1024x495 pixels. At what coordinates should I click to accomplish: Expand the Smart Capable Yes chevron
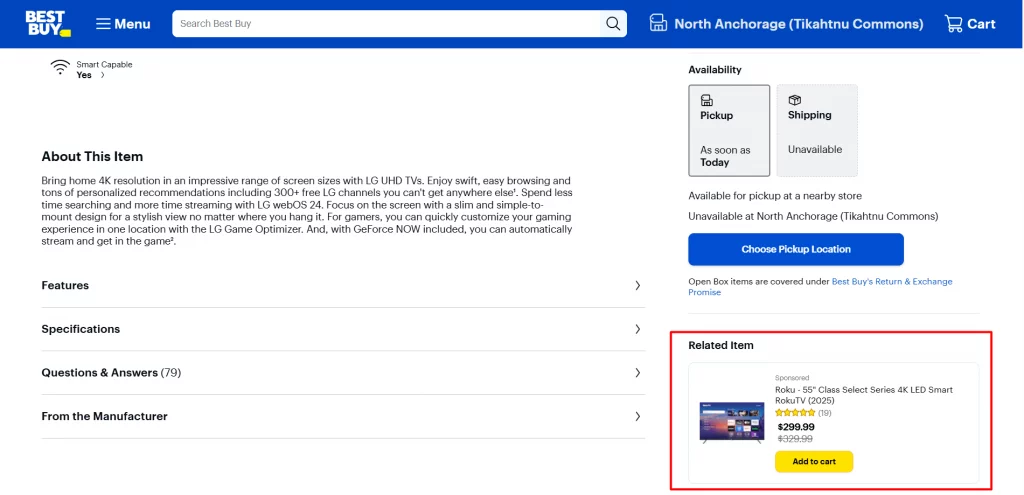103,75
